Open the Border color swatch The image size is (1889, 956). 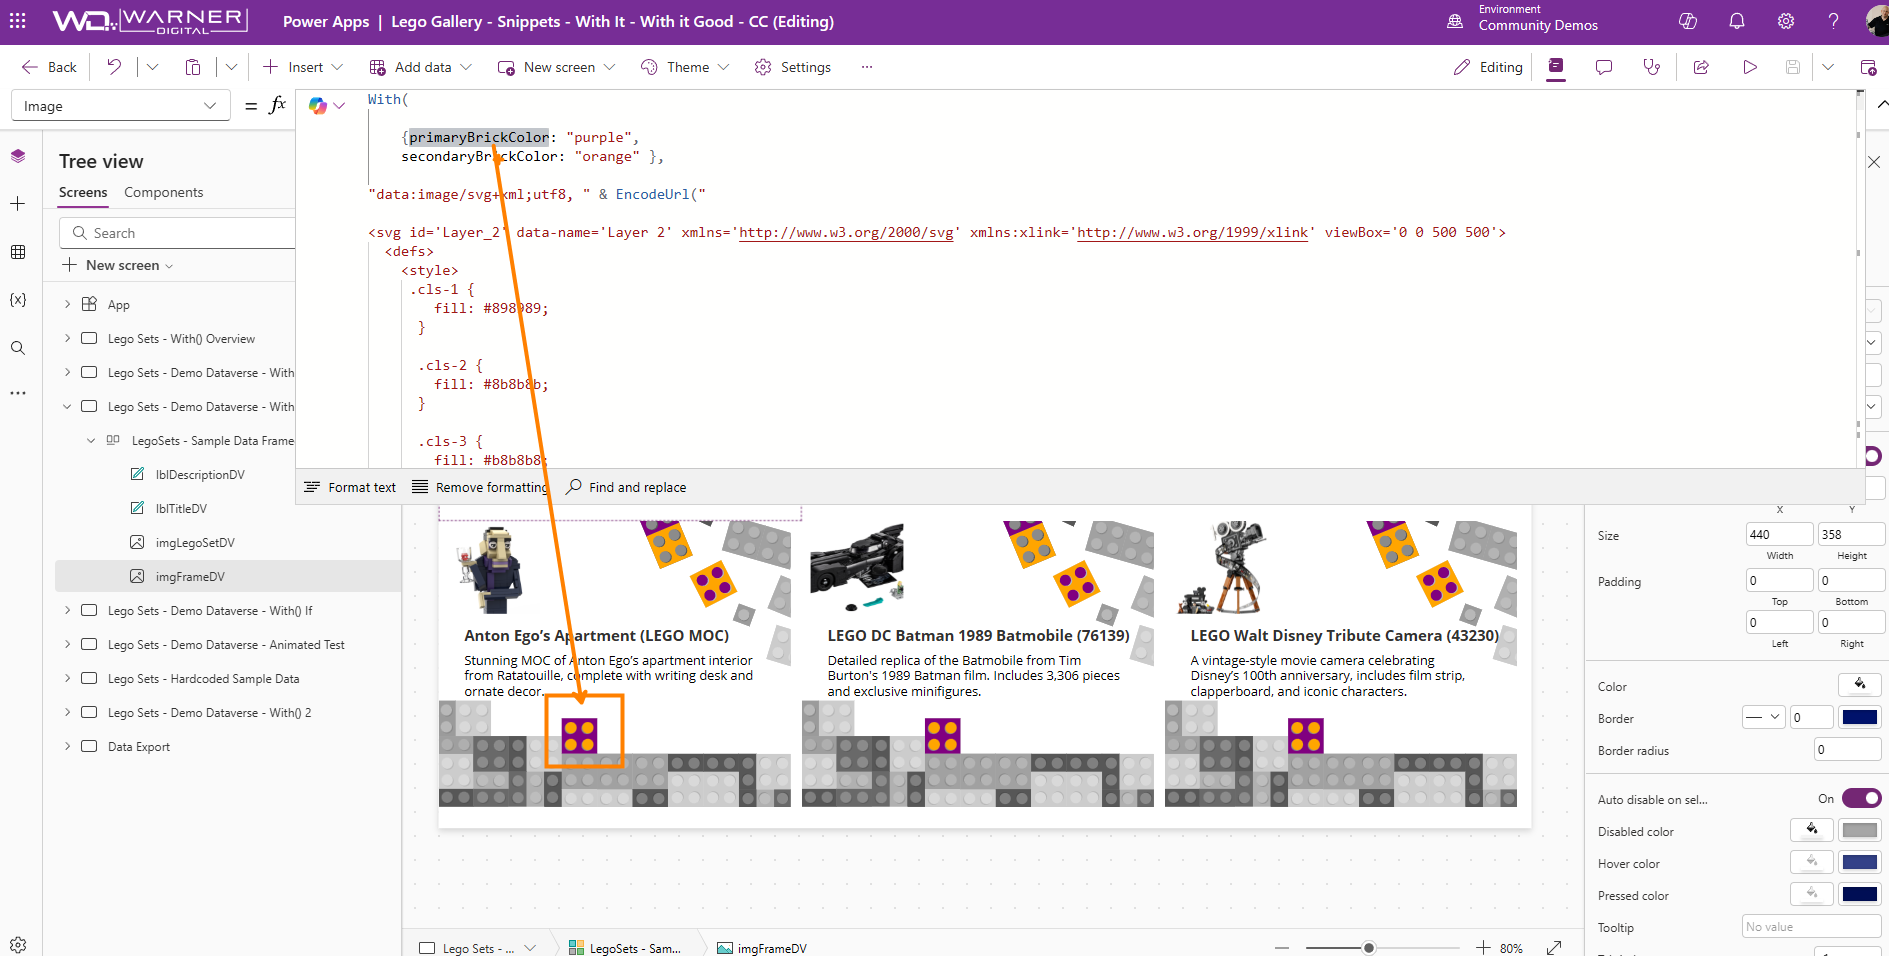point(1860,717)
